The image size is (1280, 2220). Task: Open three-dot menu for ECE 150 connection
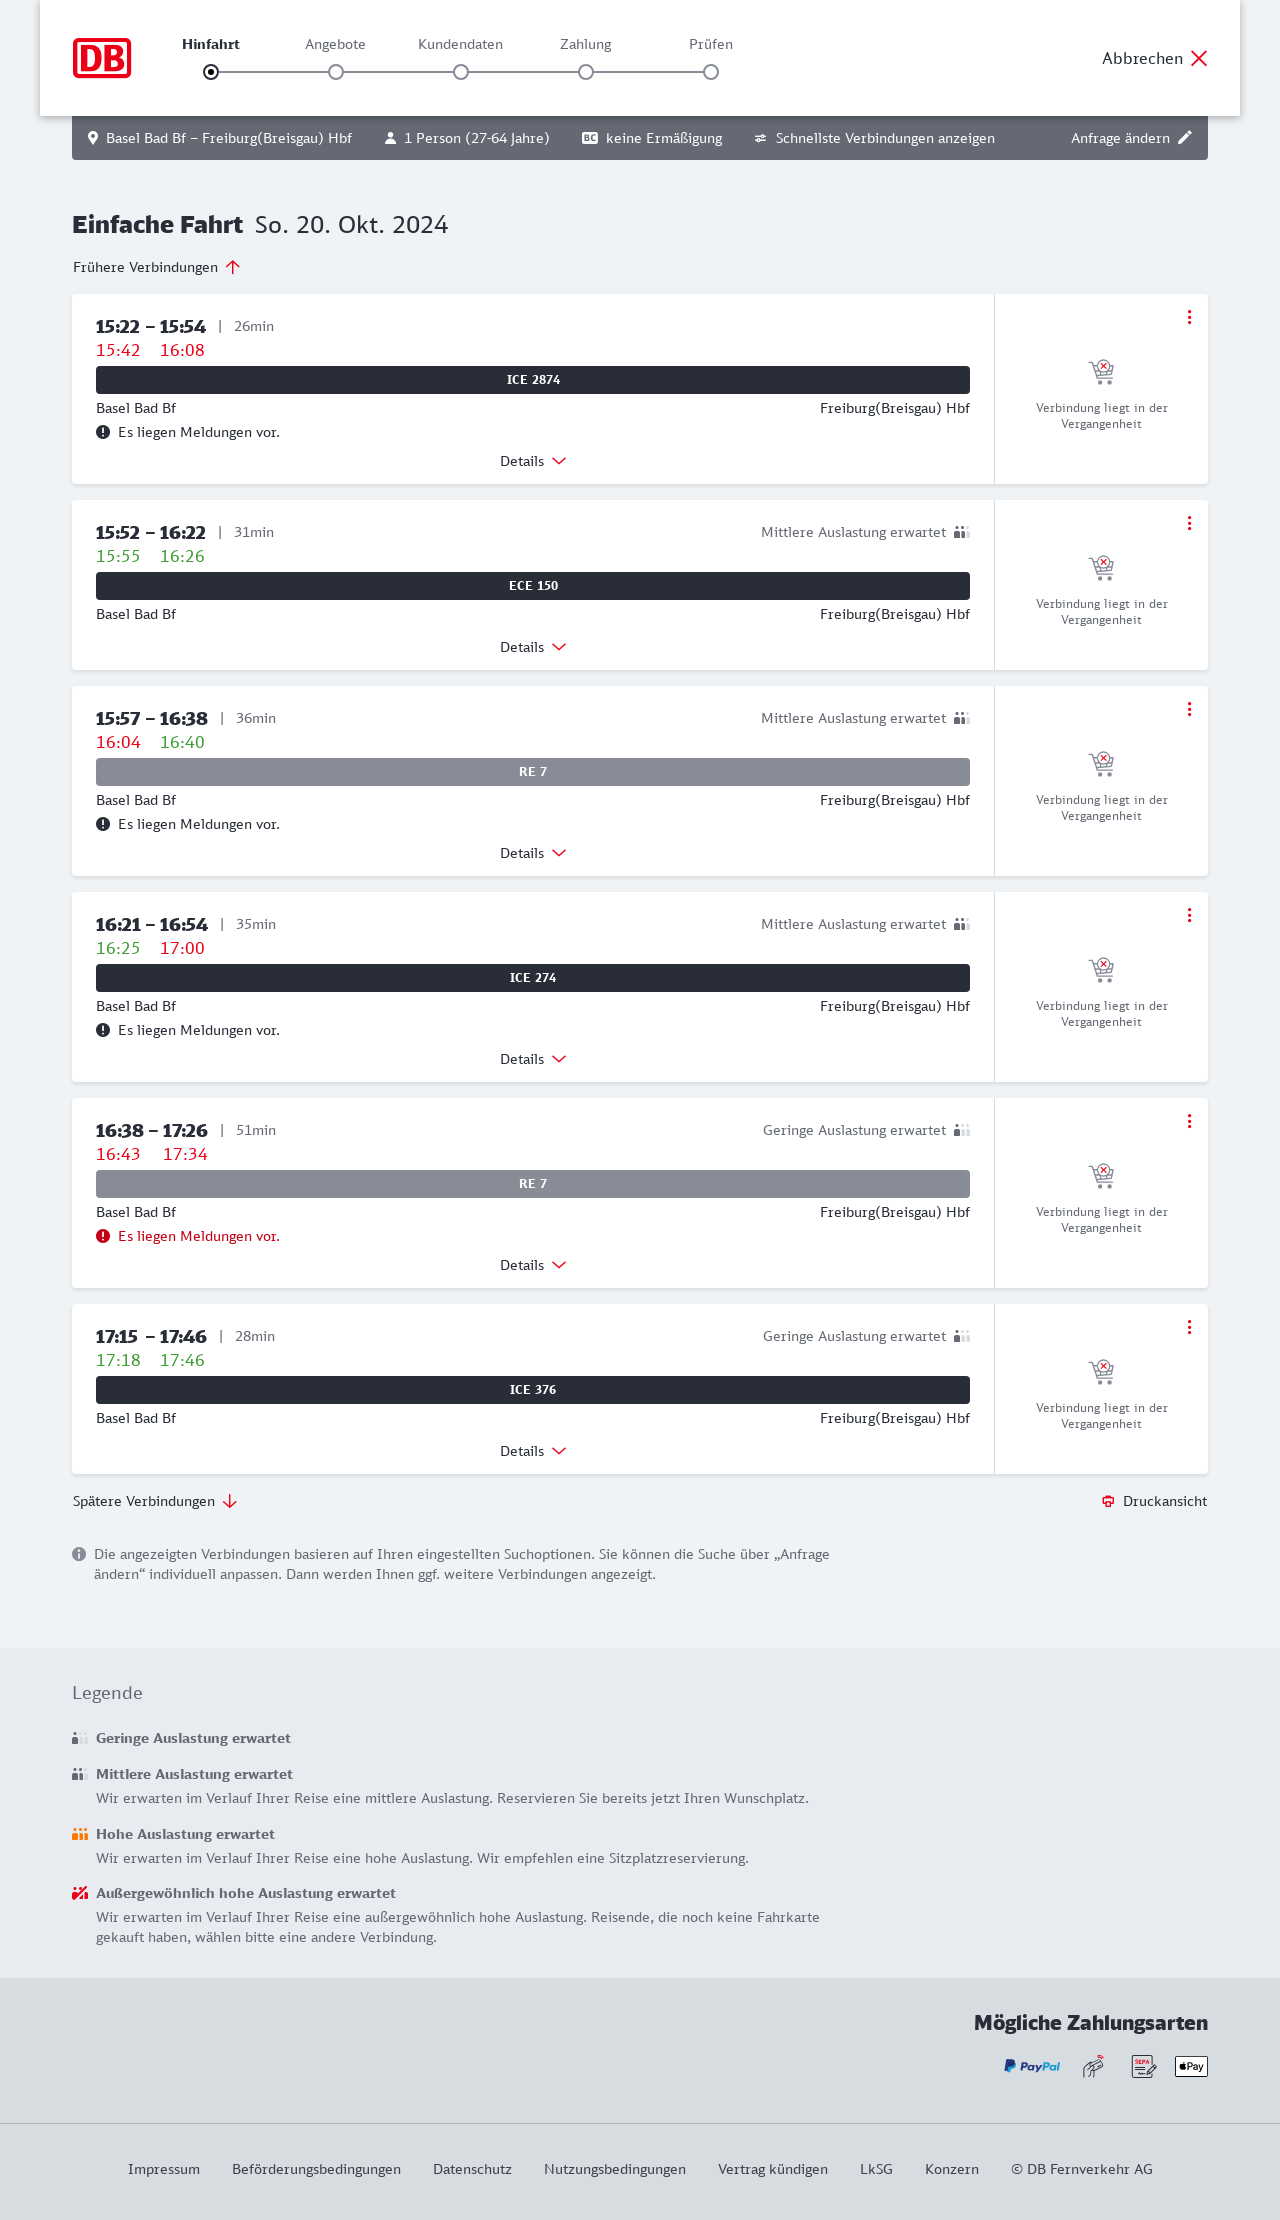click(x=1189, y=523)
